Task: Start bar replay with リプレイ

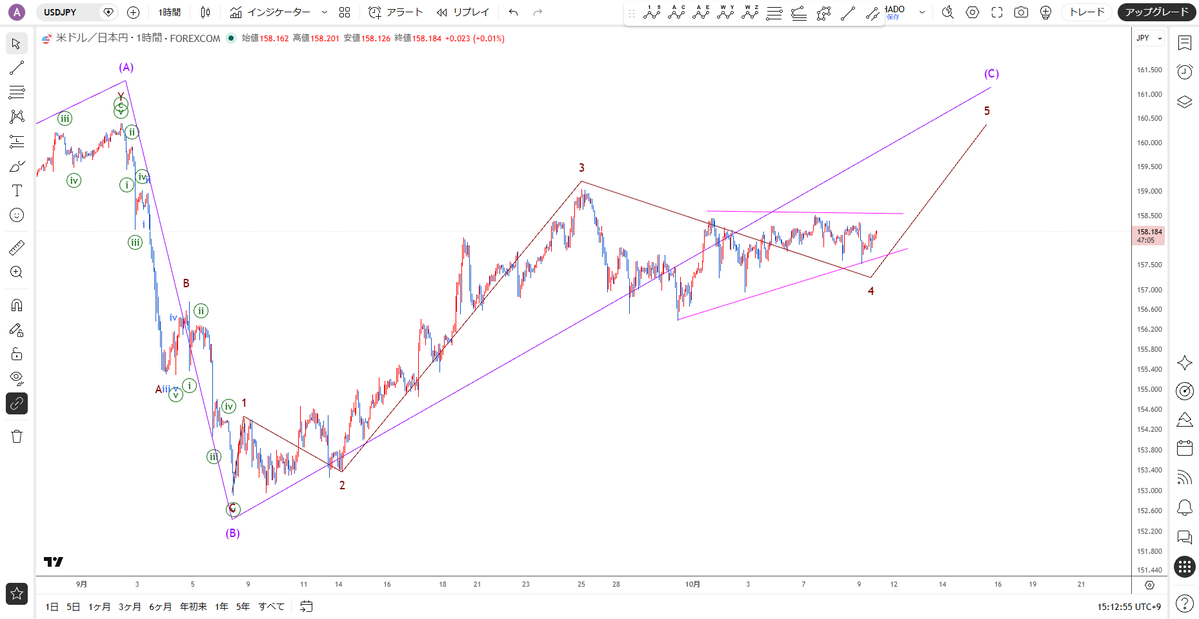Action: (x=463, y=12)
